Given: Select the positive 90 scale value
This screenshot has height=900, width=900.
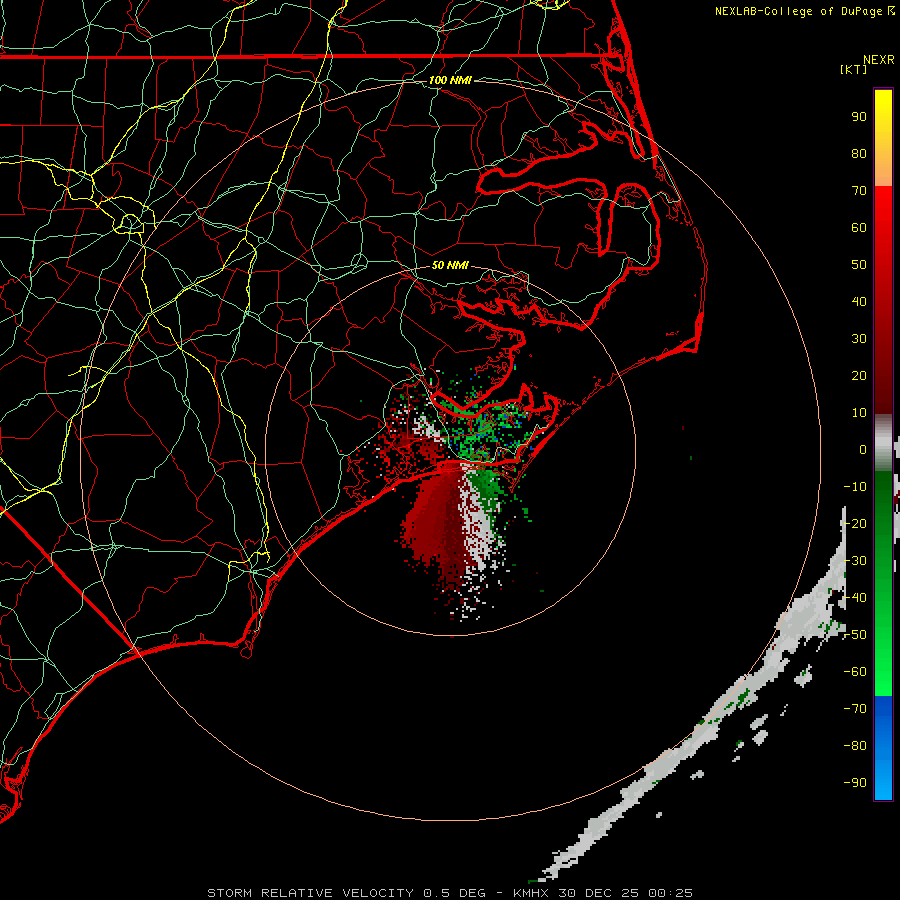Looking at the screenshot, I should point(859,117).
